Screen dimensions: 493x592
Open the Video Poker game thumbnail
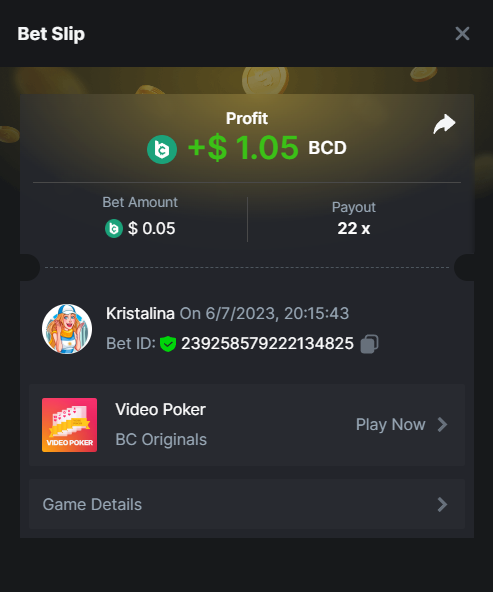point(69,425)
